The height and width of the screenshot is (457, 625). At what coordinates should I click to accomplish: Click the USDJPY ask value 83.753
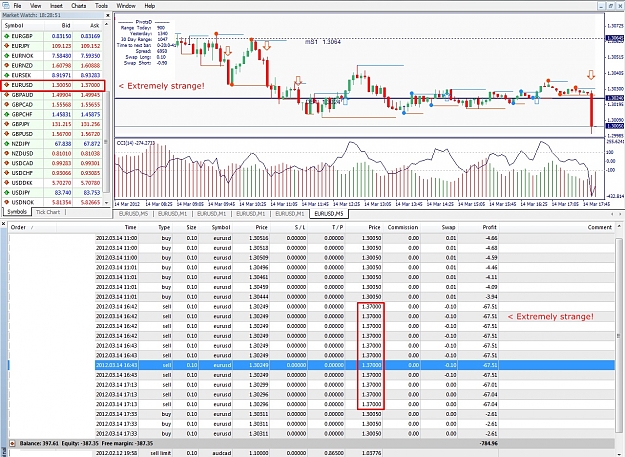tap(92, 193)
